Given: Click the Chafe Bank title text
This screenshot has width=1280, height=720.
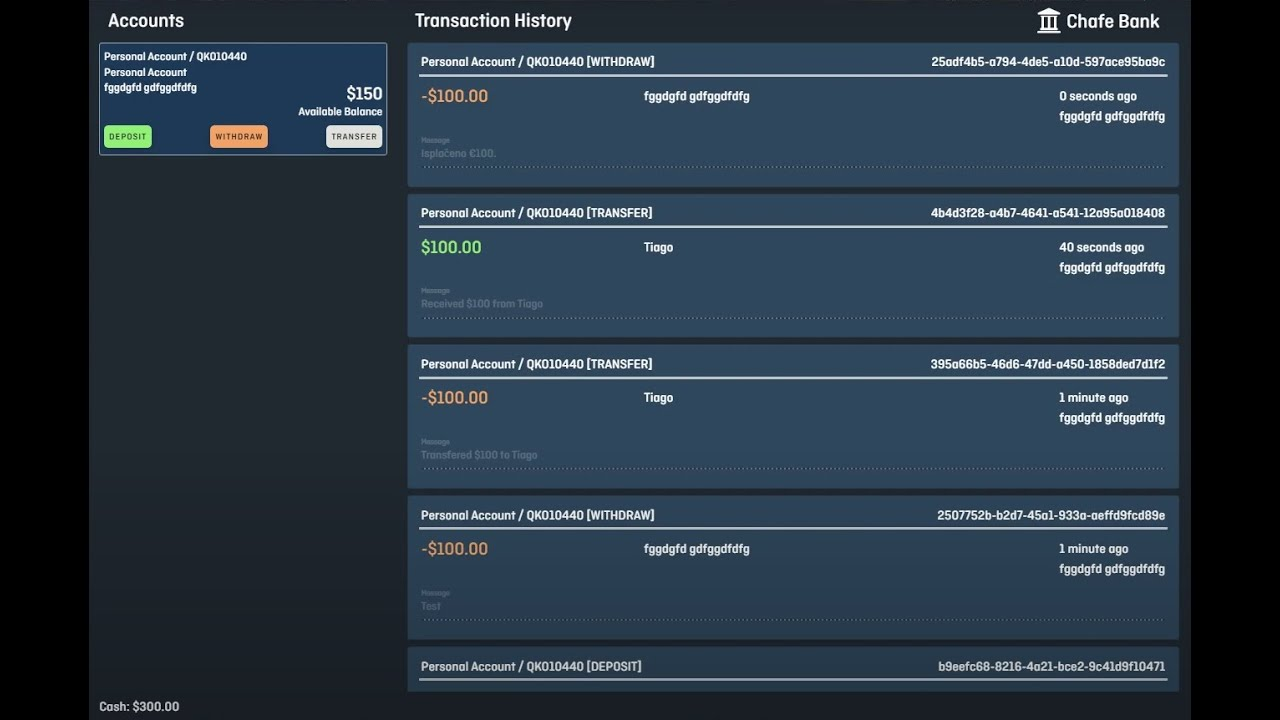Looking at the screenshot, I should tap(1113, 21).
